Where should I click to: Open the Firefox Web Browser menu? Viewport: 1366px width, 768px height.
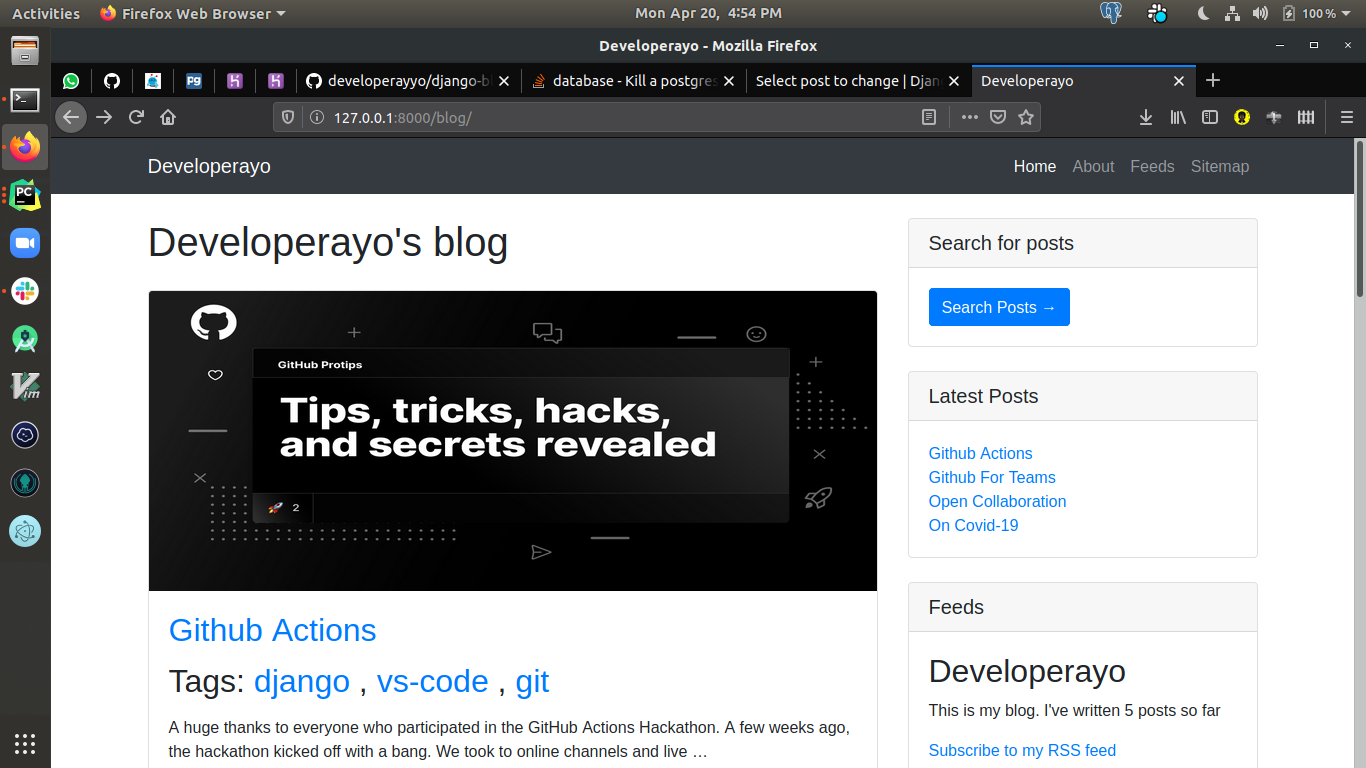189,13
